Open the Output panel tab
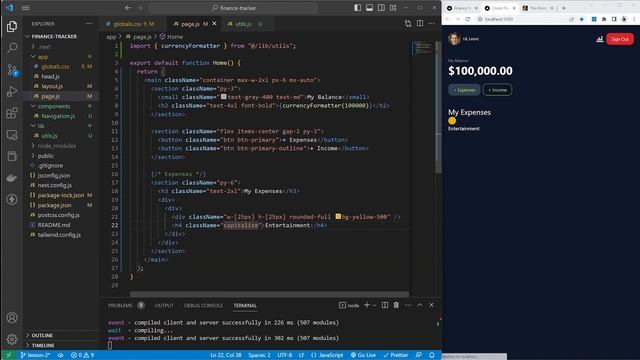 coord(164,305)
